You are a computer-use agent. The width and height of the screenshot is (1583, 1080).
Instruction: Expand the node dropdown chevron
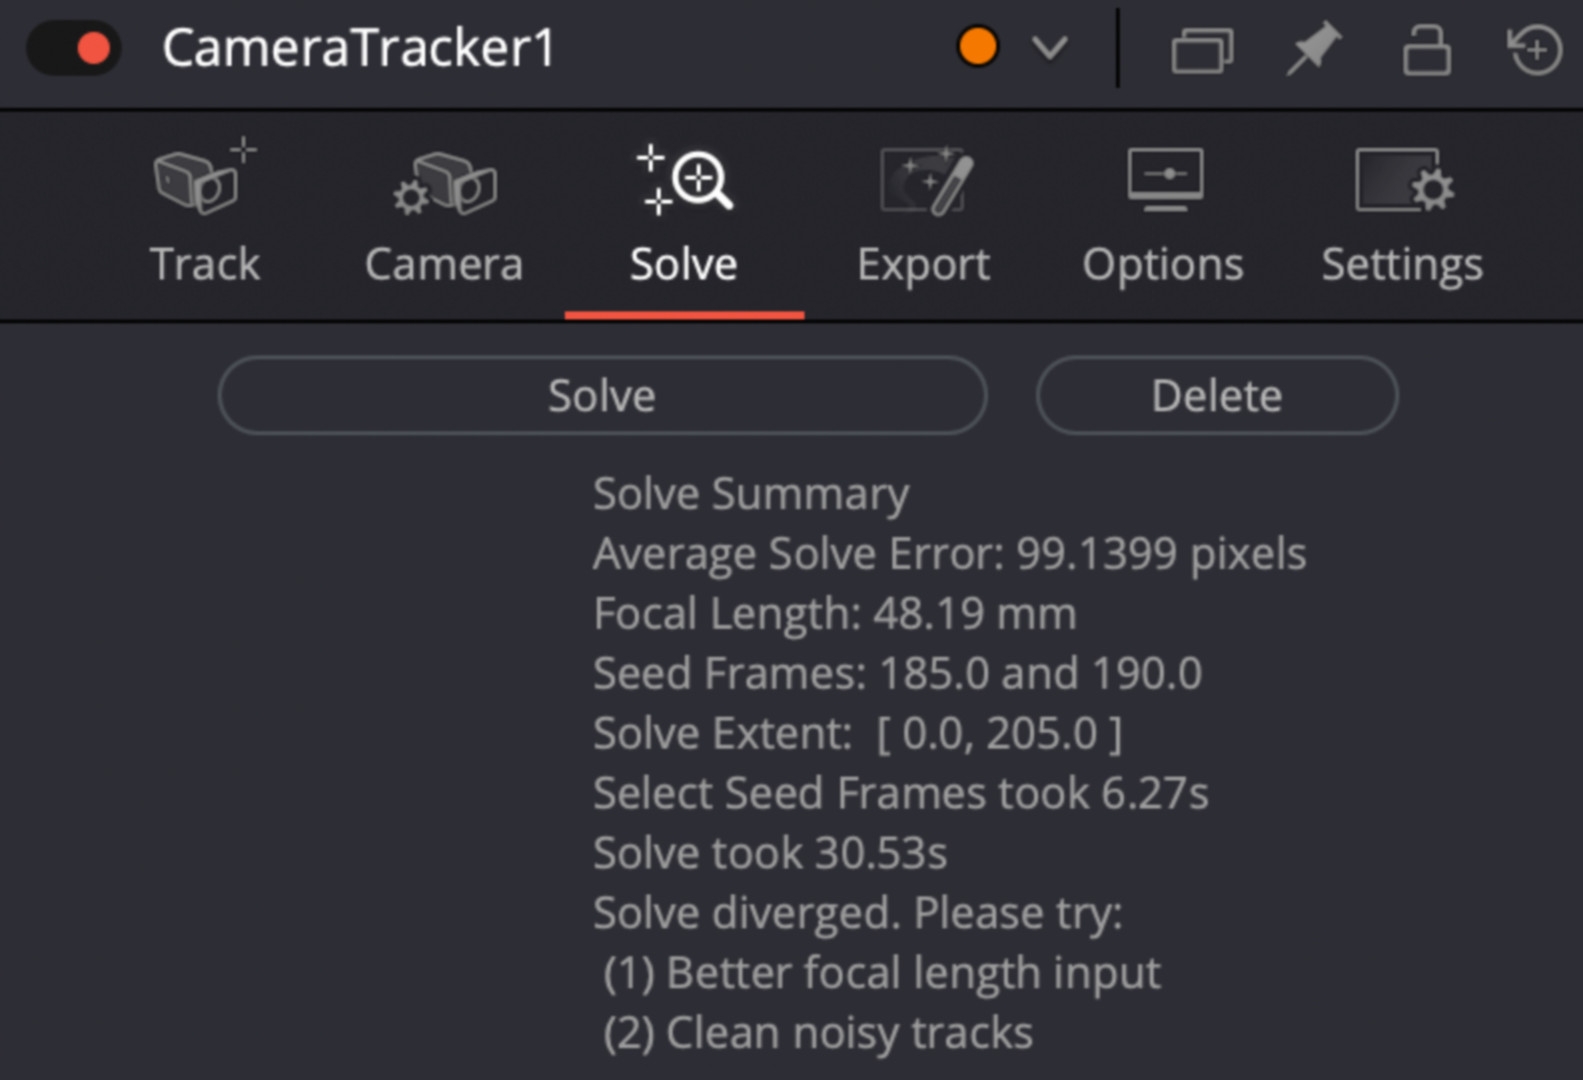[x=1048, y=48]
